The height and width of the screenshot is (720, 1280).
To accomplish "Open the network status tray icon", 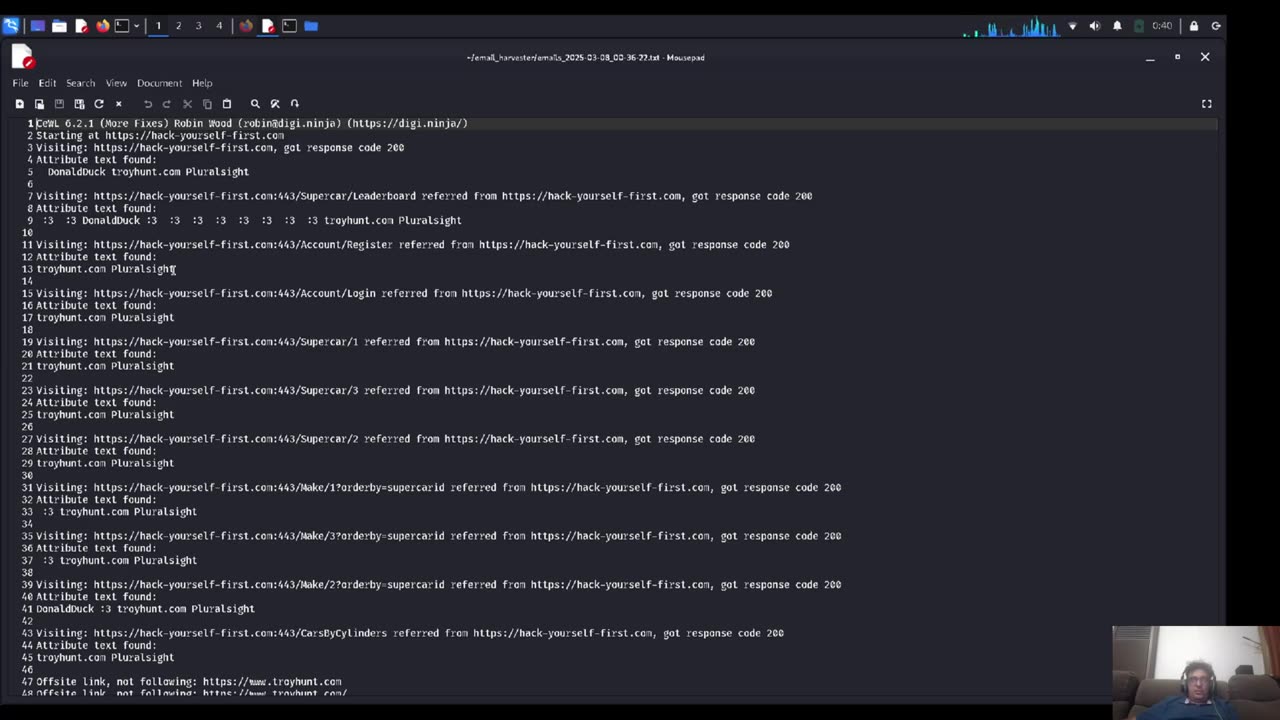I will point(1073,26).
